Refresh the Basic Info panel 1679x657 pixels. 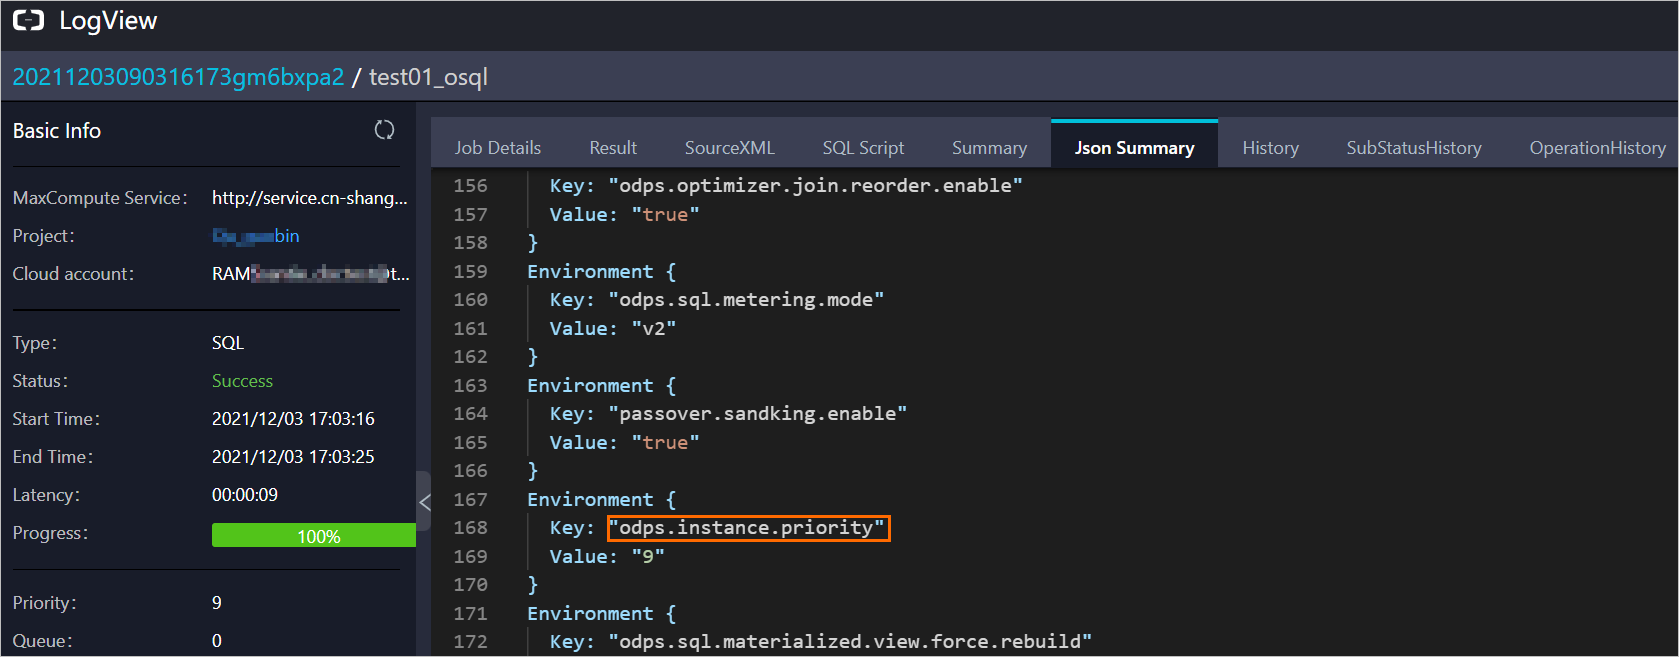[384, 130]
